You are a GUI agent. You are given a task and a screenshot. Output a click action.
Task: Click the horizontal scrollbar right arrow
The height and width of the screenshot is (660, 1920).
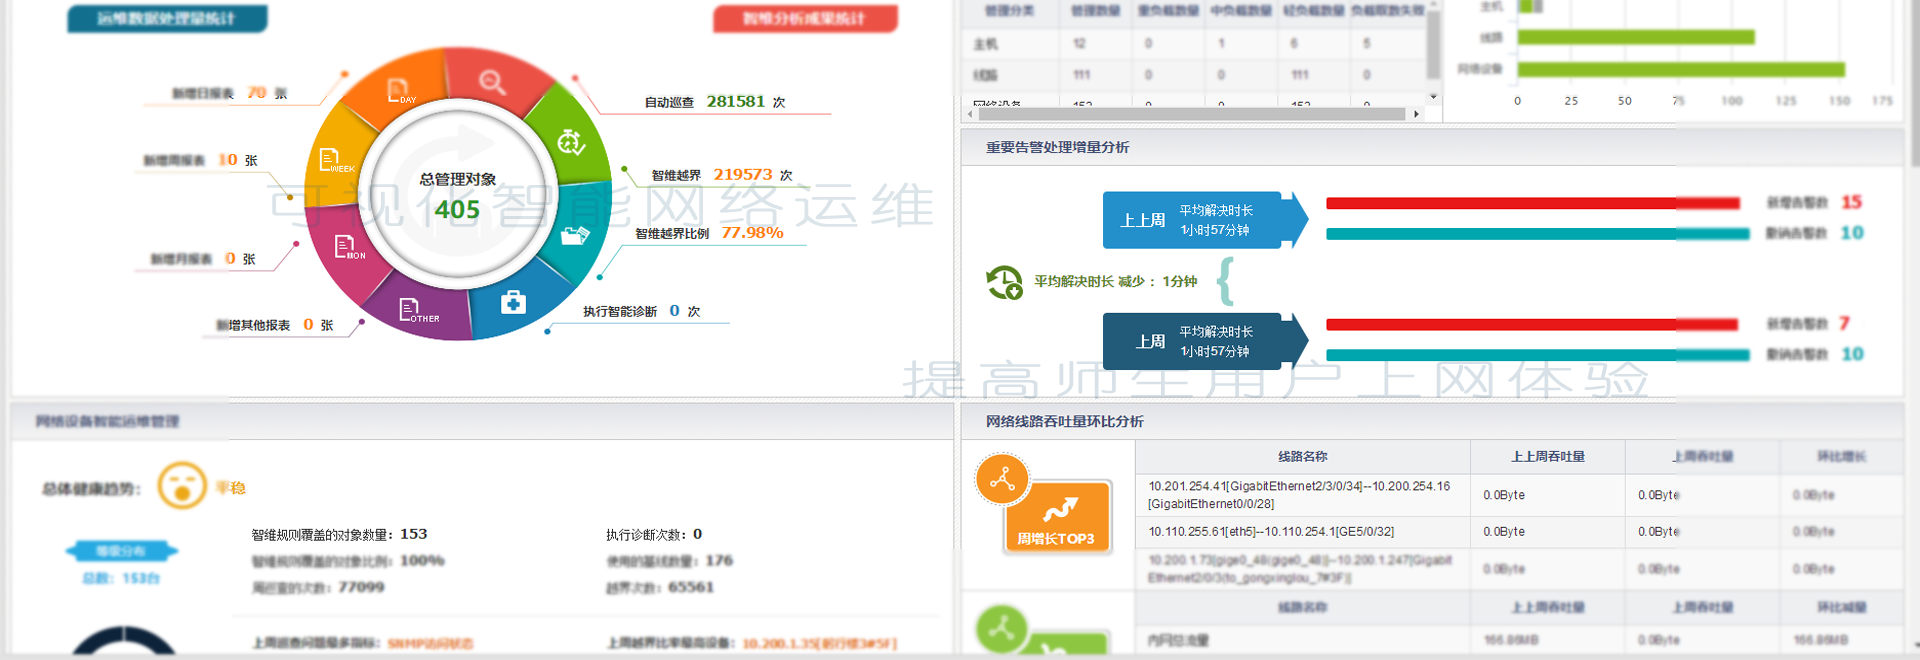1416,114
